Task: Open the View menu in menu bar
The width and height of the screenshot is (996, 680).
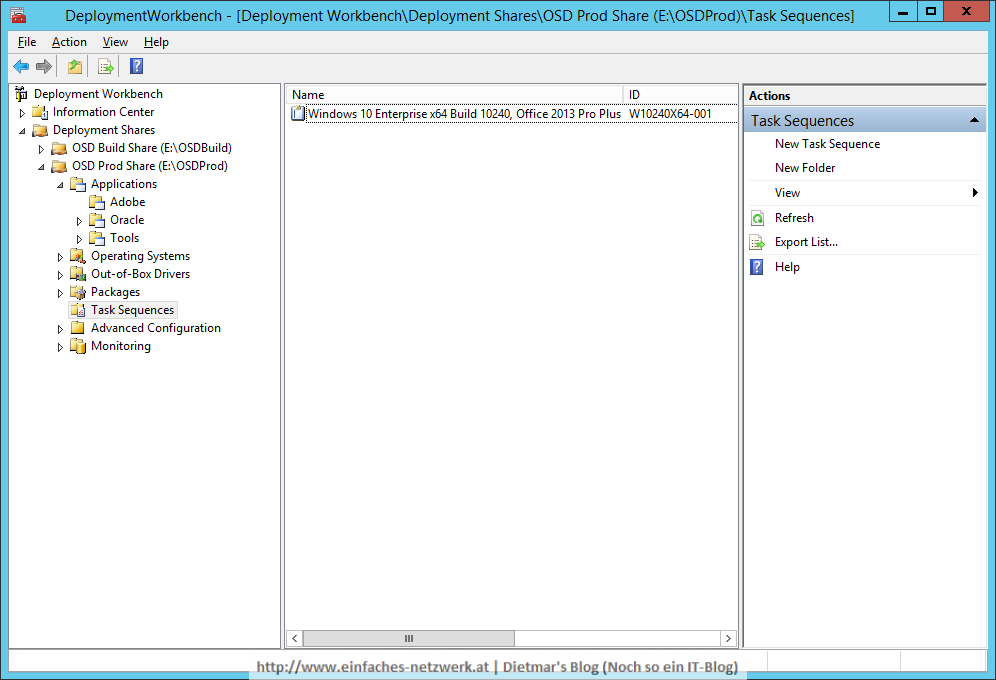Action: 115,42
